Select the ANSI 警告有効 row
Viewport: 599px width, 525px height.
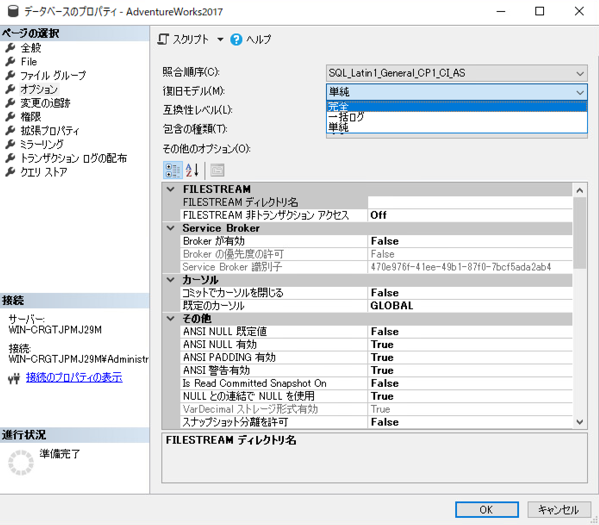376,371
